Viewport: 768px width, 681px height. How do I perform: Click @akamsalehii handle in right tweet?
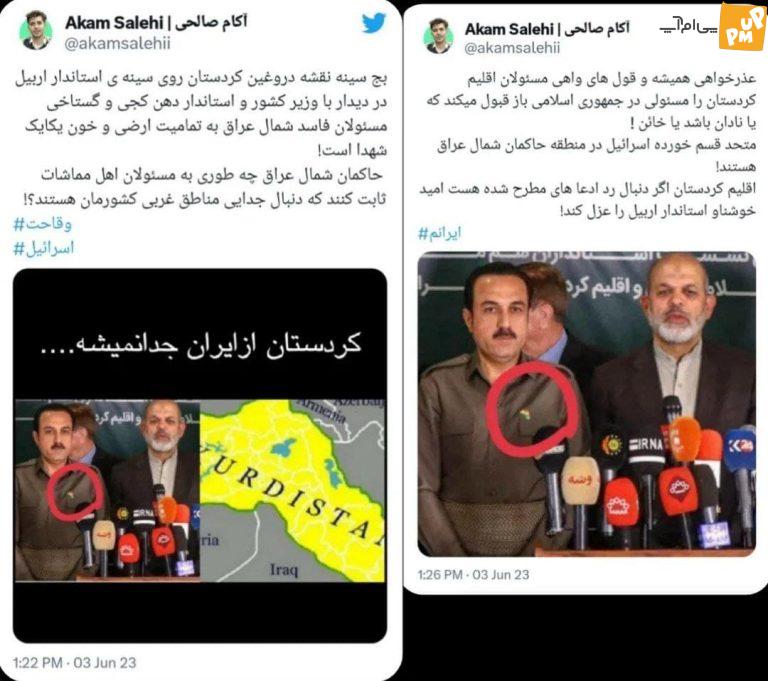coord(512,48)
